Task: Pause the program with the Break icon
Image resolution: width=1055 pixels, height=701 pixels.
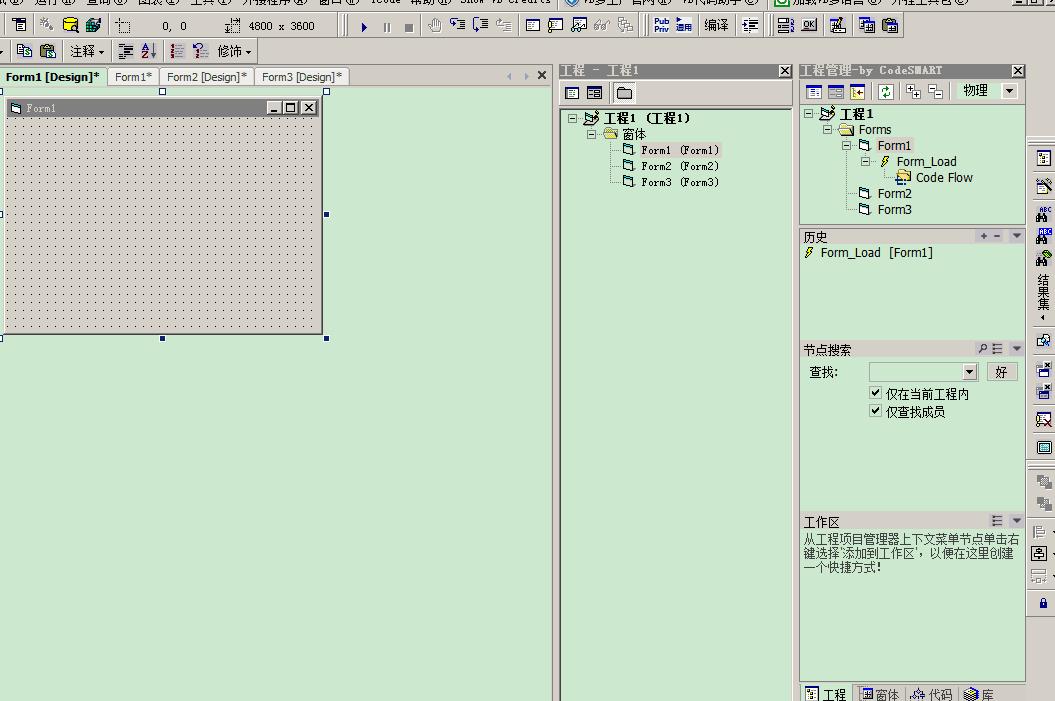Action: click(x=386, y=26)
